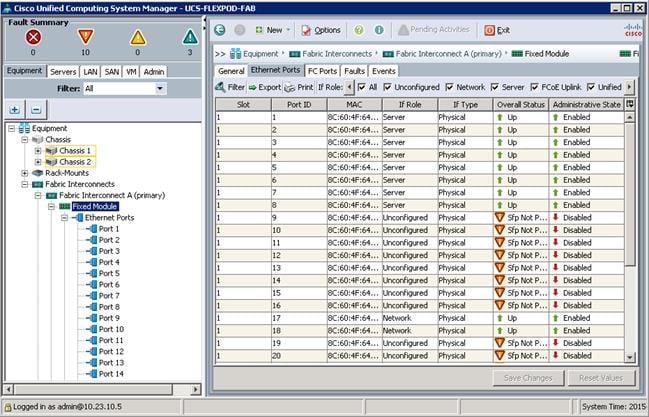Screen dimensions: 649x417
Task: Select Port 1 icon in tree
Action: (x=91, y=229)
